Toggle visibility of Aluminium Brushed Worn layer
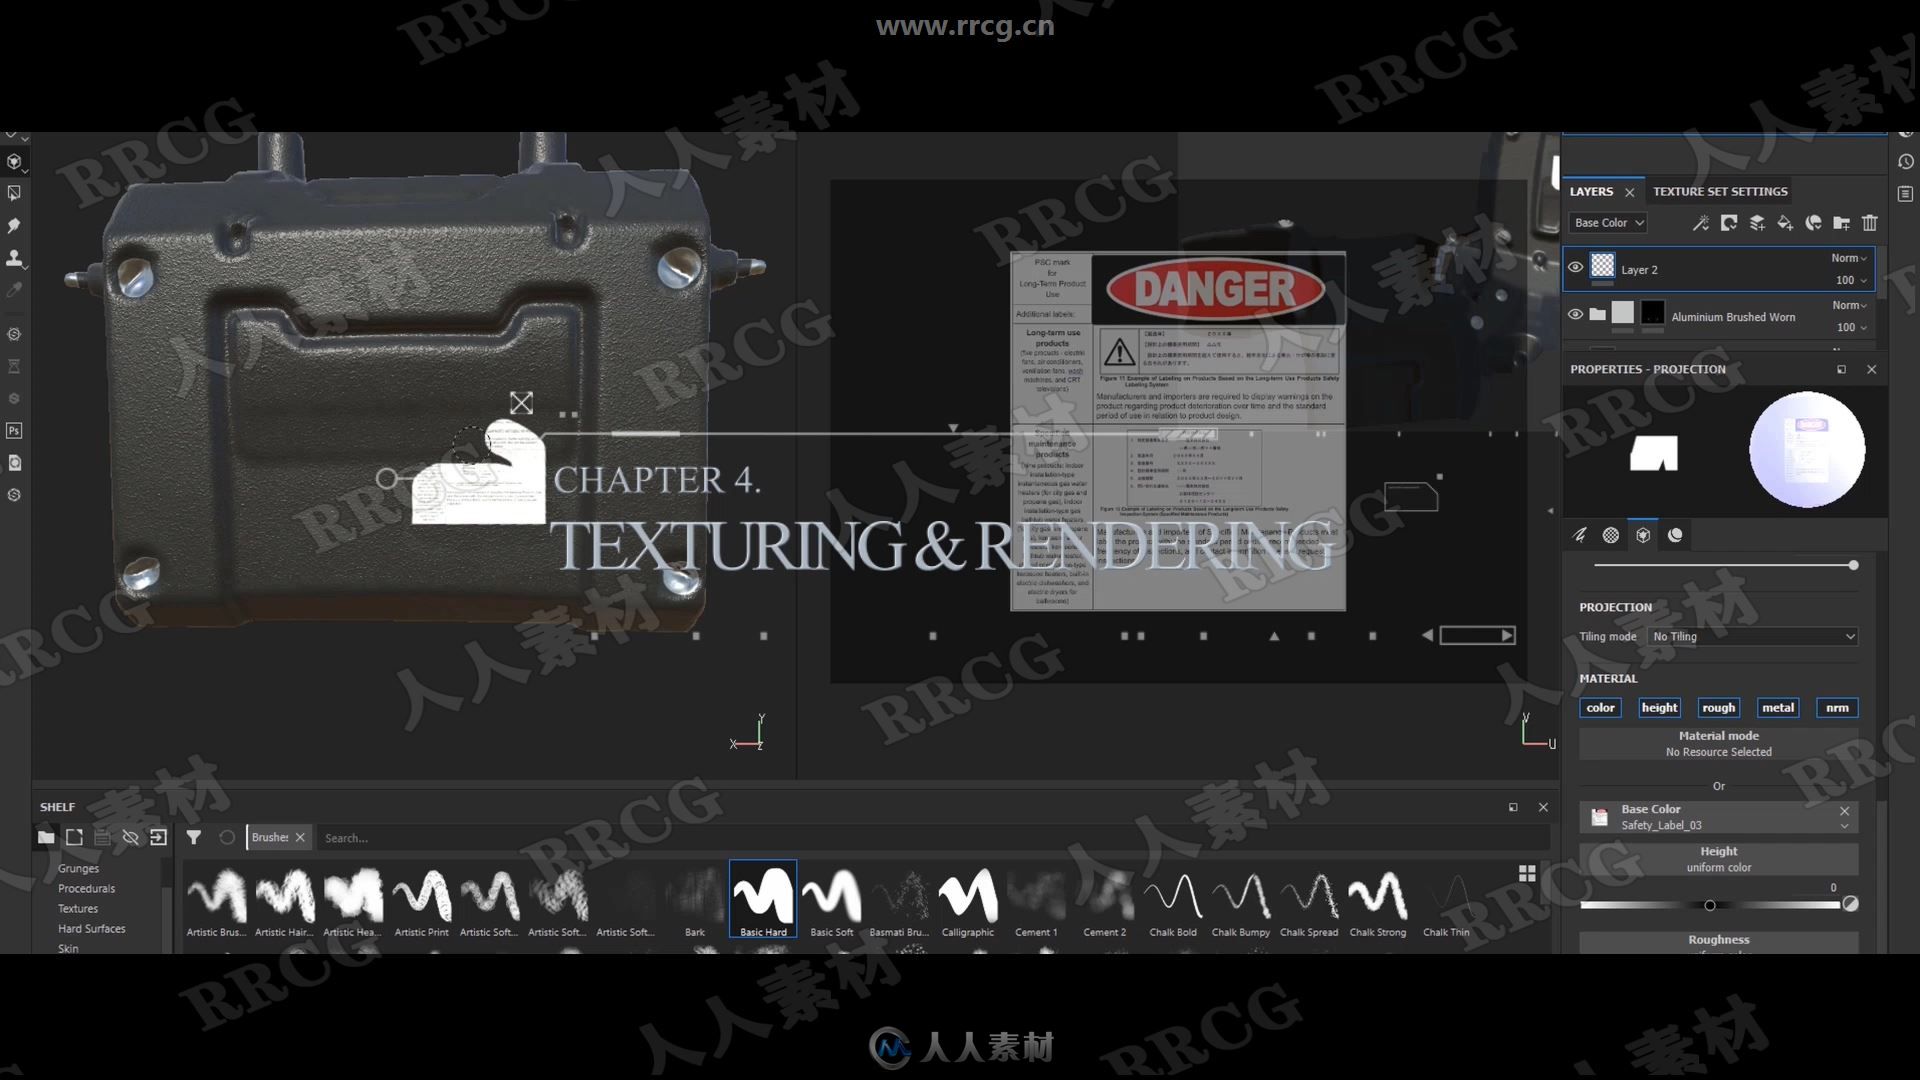The width and height of the screenshot is (1920, 1080). point(1576,315)
